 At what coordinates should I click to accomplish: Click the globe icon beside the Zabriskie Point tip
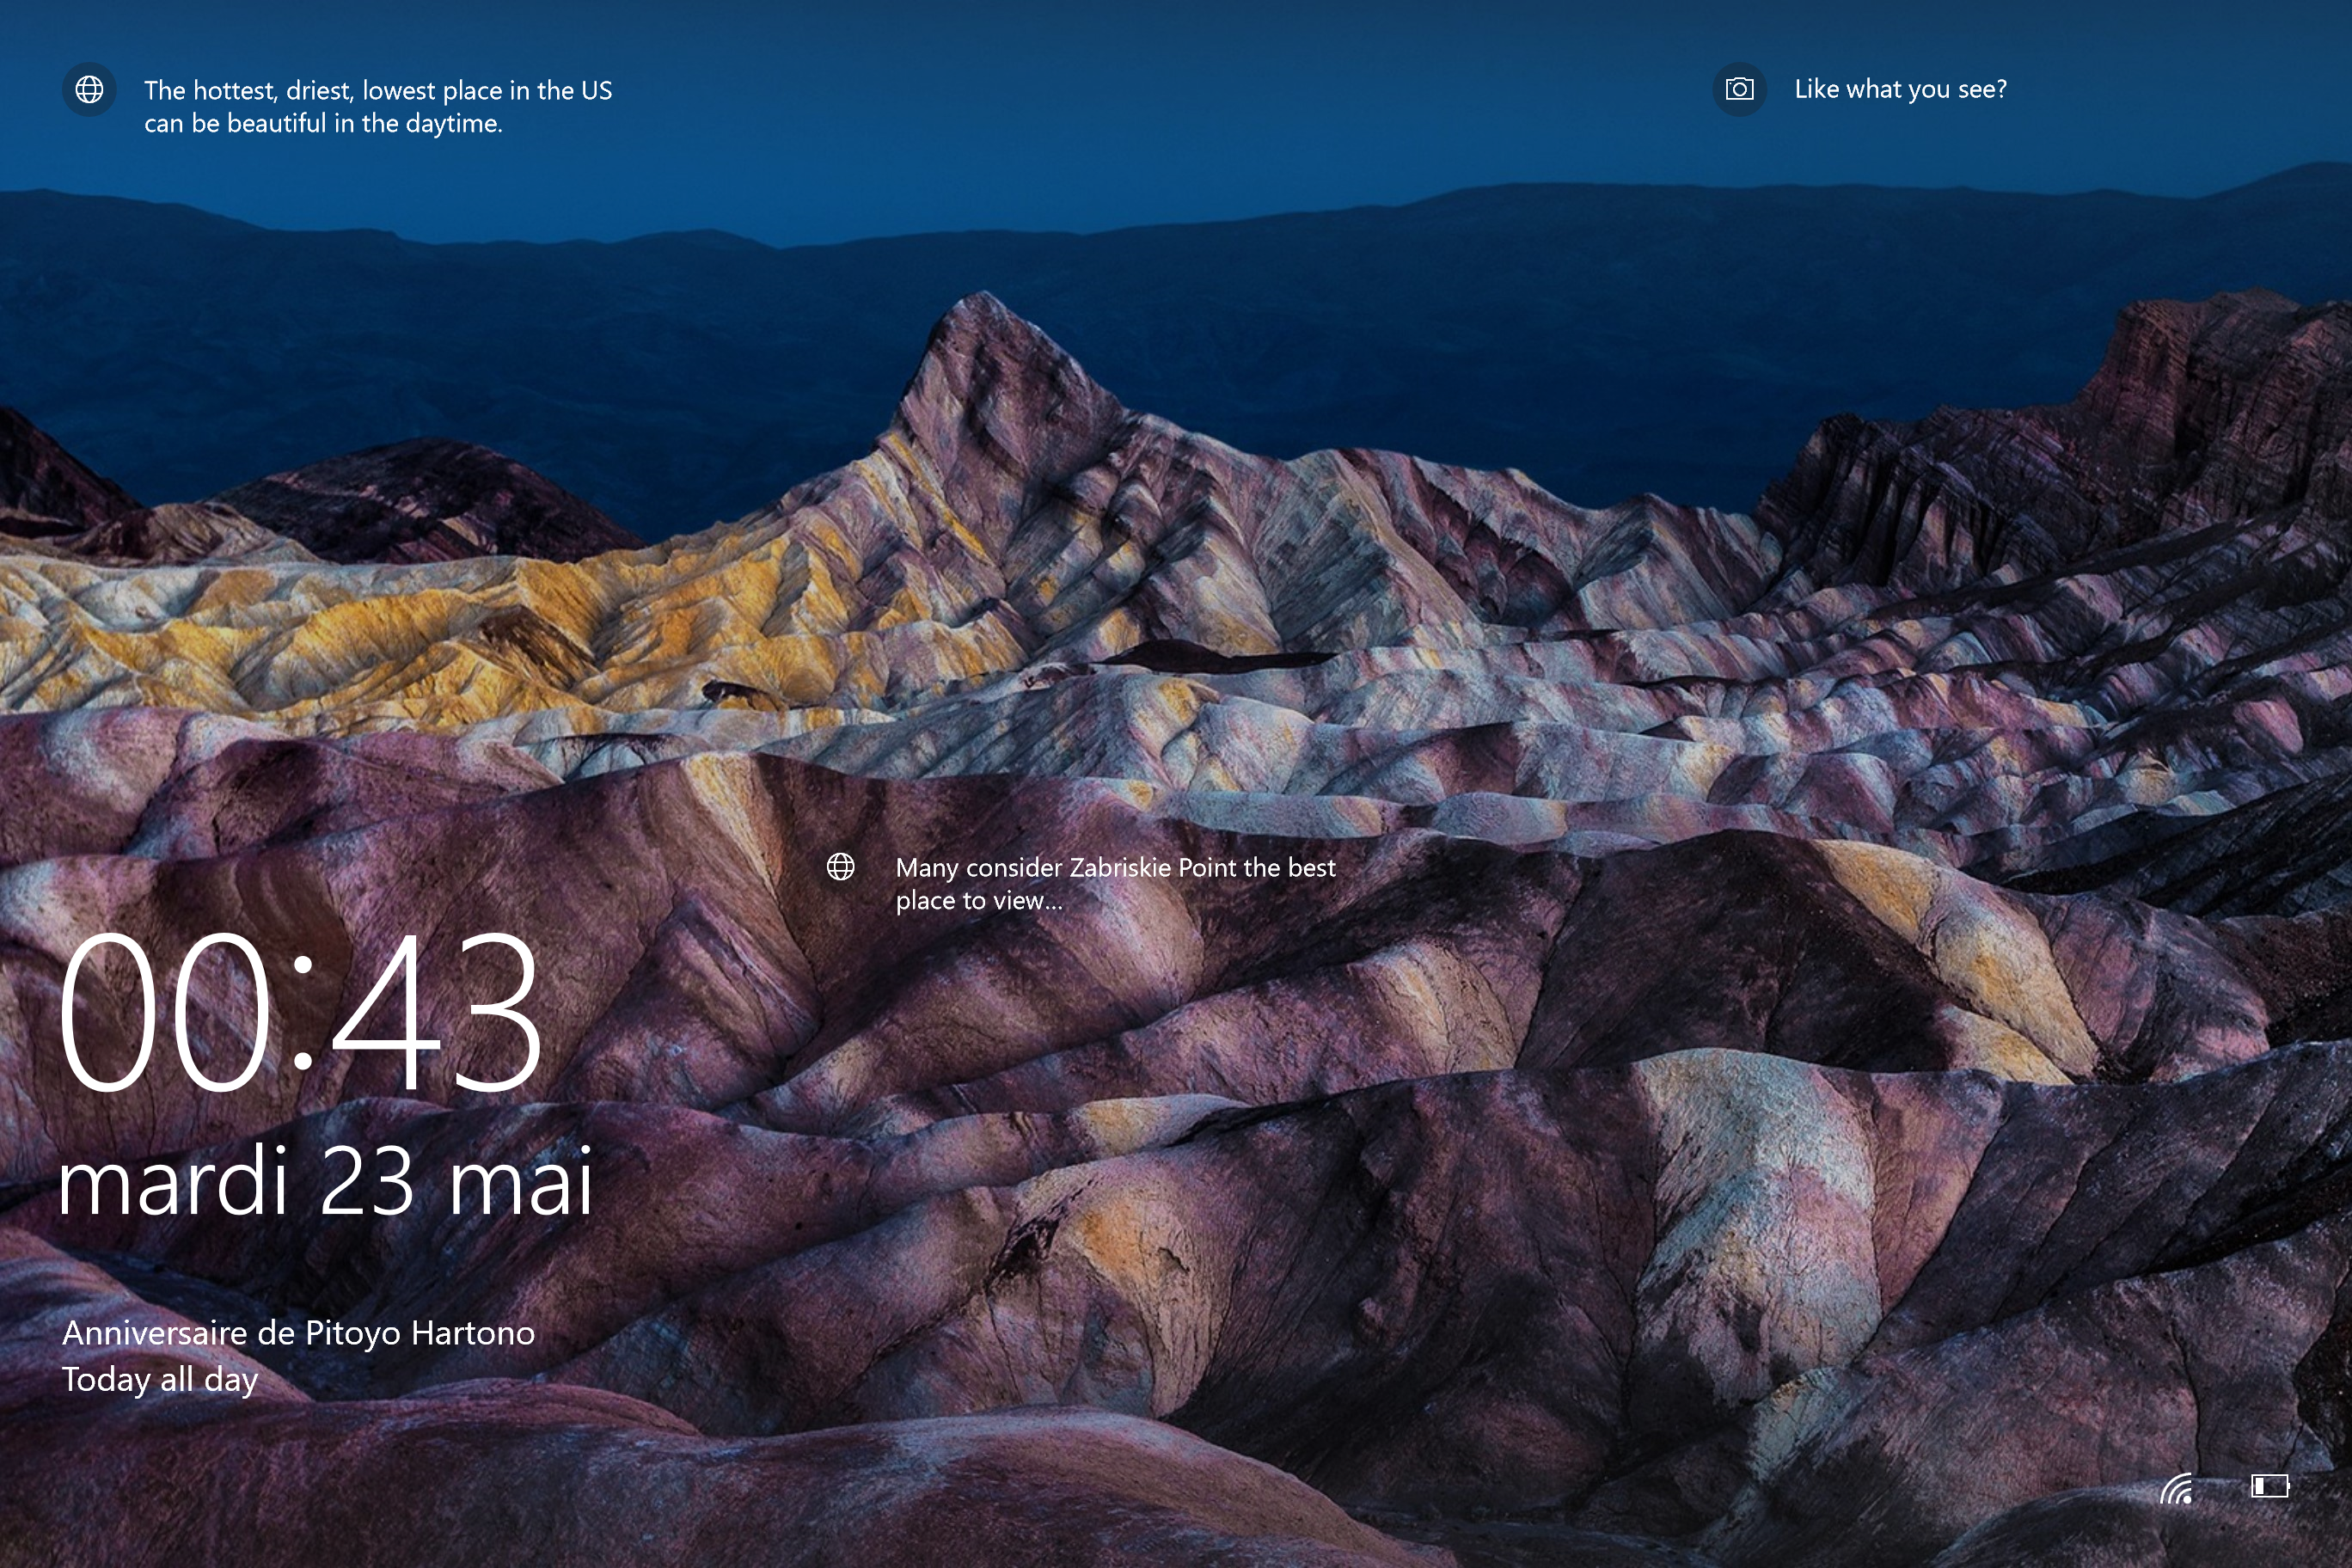coord(840,866)
